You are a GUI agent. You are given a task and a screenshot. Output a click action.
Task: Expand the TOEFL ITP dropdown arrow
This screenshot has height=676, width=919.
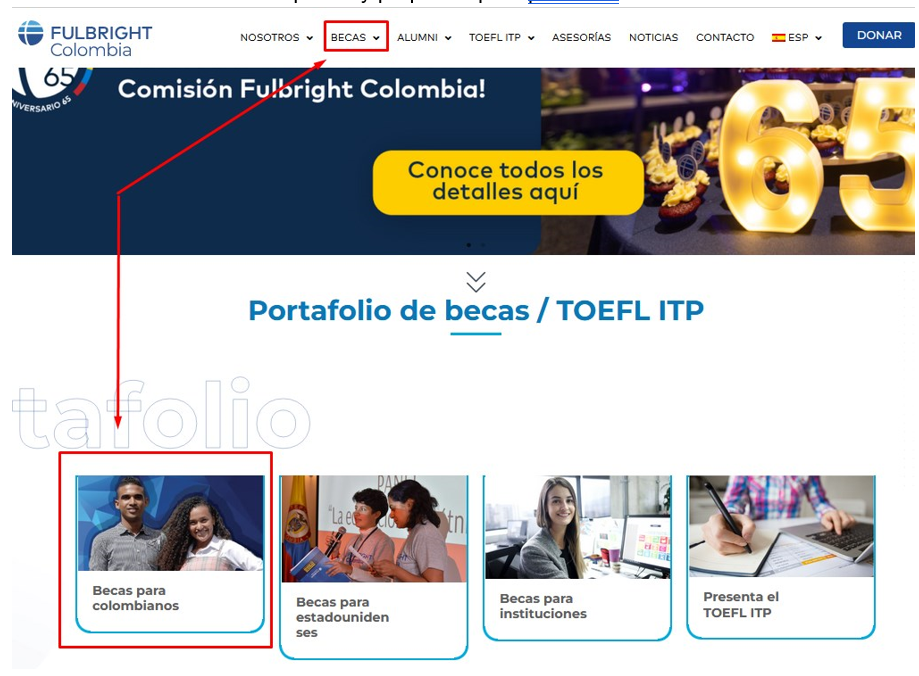(x=531, y=38)
